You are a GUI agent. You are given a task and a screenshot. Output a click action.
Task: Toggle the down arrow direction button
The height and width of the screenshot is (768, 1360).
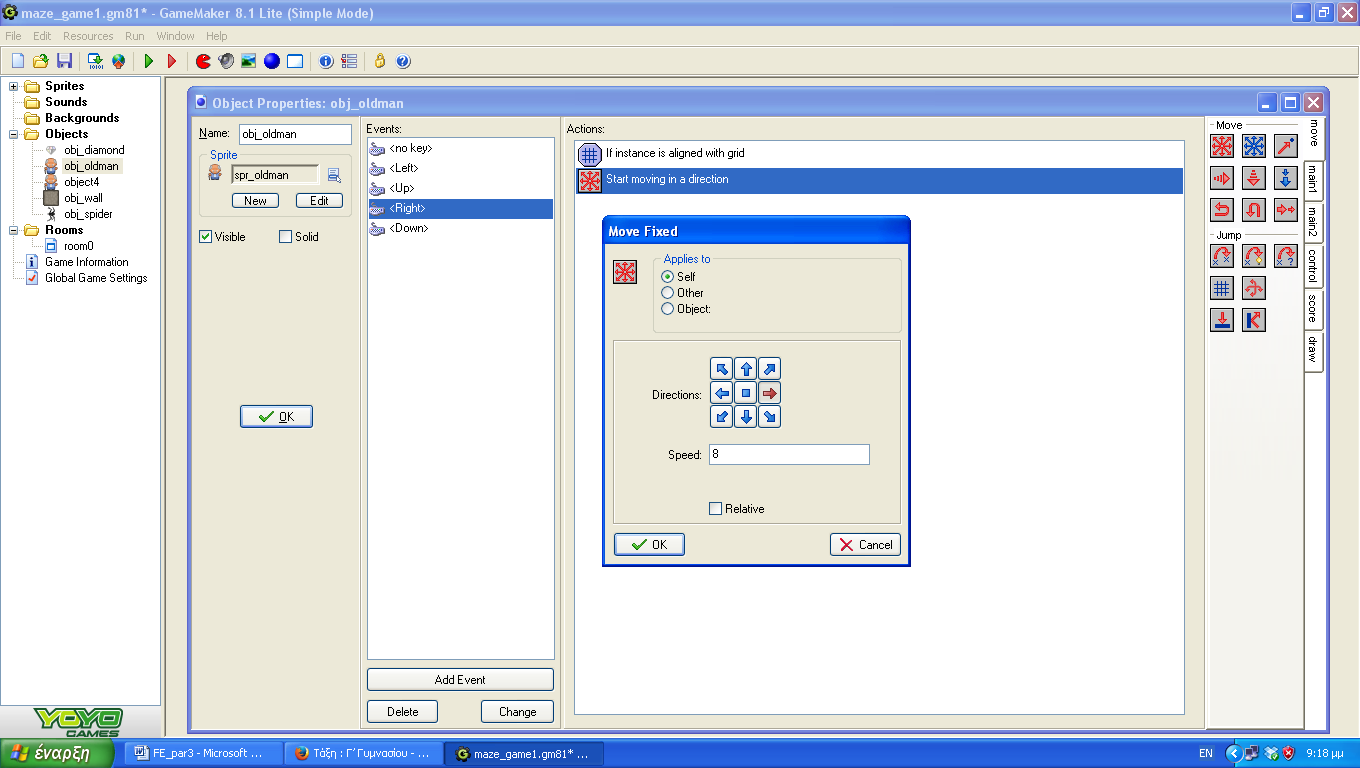[746, 417]
